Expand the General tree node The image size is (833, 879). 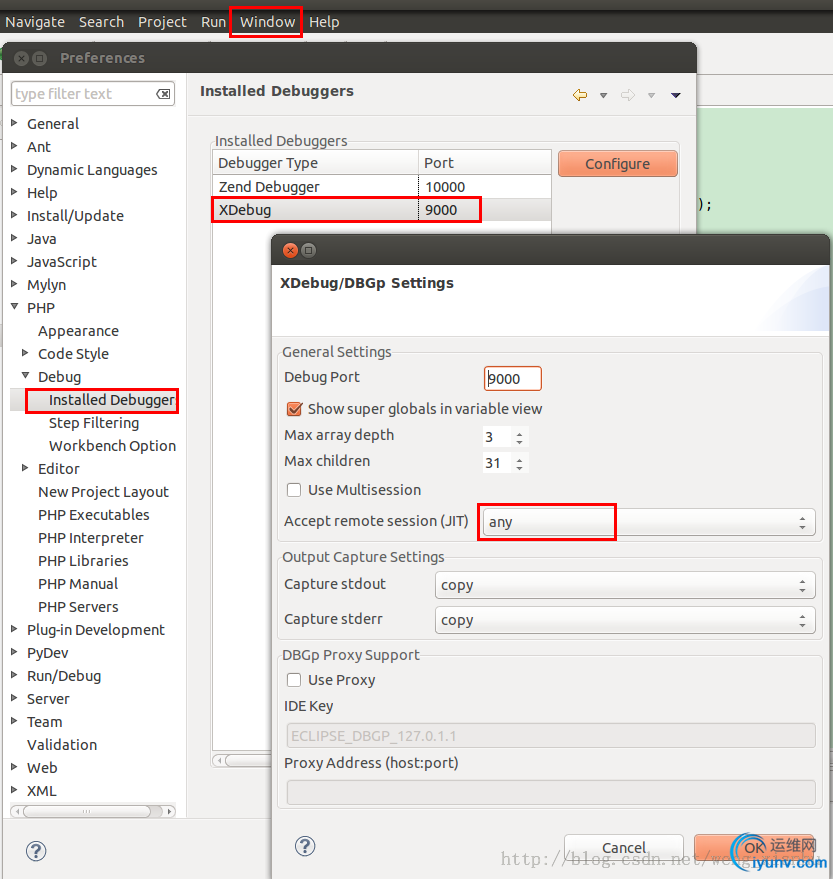15,123
